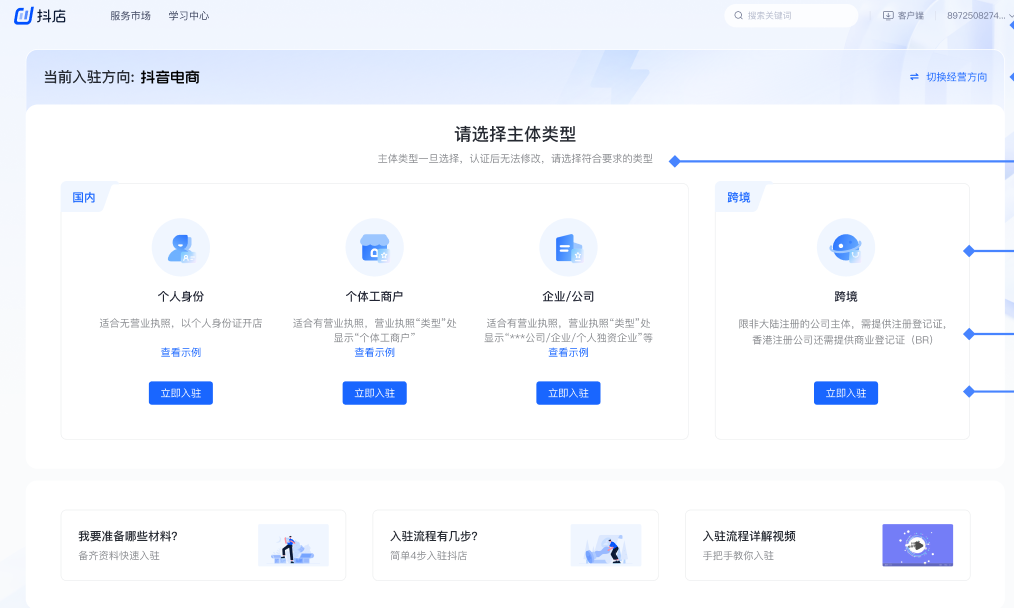Click the 个人身份 title text
The image size is (1014, 608).
181,296
